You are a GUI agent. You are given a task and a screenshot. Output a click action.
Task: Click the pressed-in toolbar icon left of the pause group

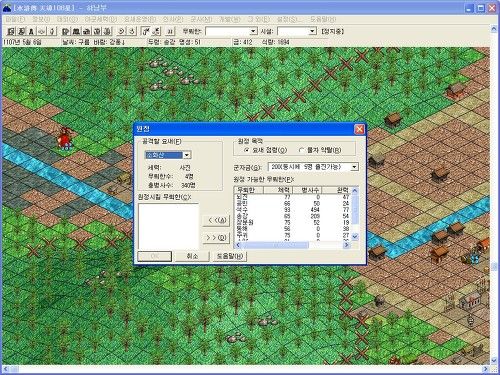[146, 31]
